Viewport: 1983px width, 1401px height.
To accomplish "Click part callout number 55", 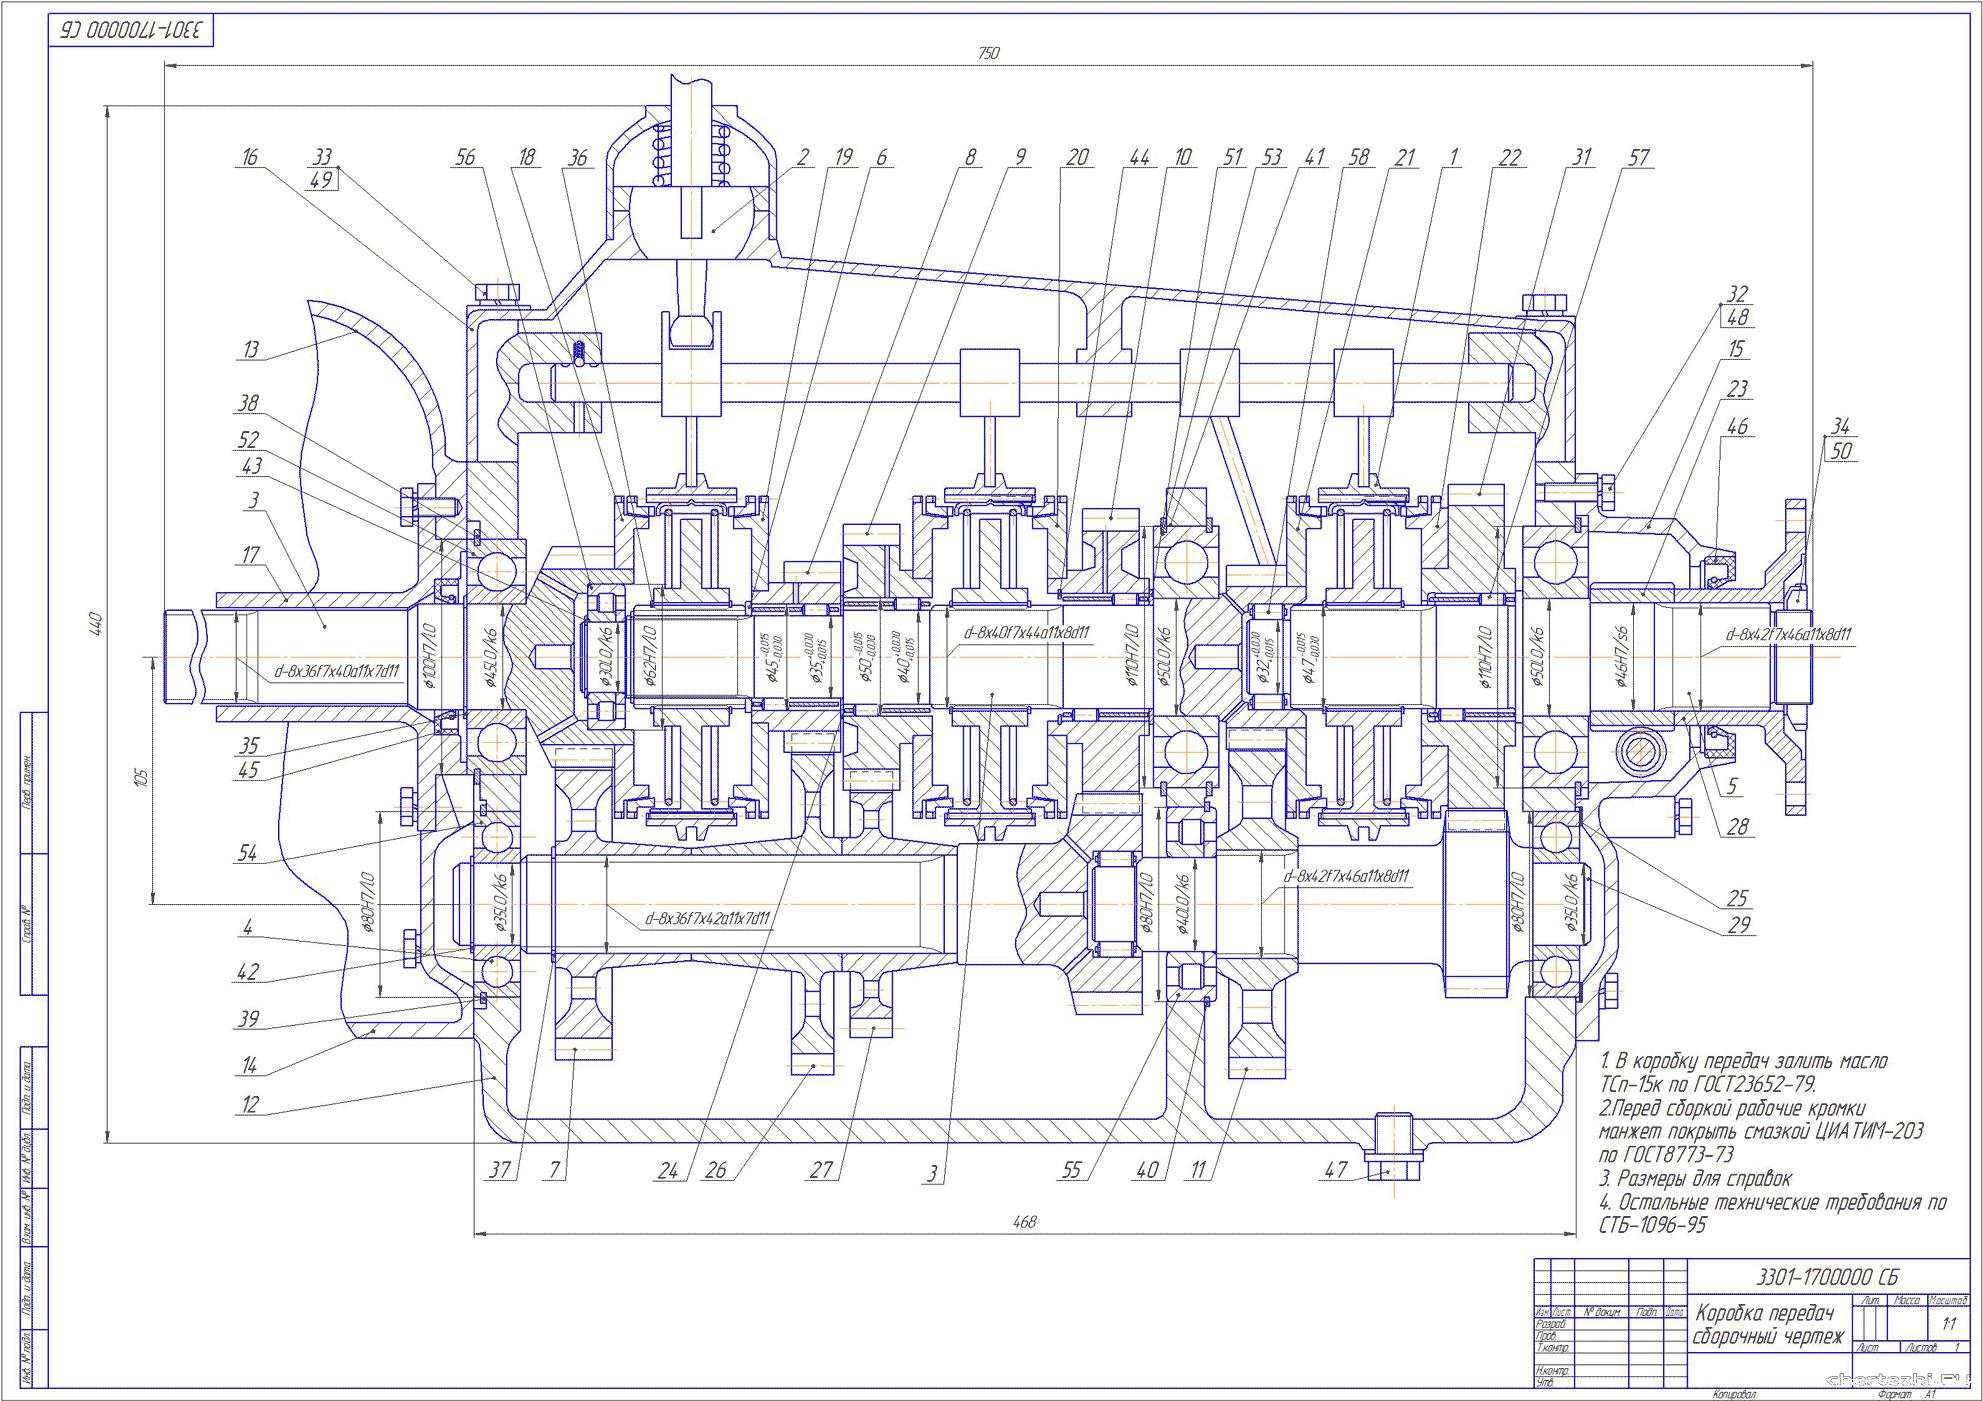I will click(x=1071, y=1170).
